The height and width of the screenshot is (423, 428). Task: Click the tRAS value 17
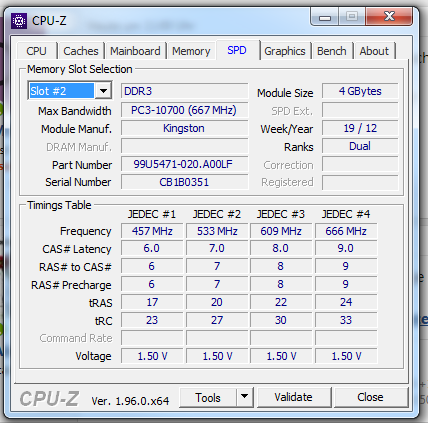point(152,302)
